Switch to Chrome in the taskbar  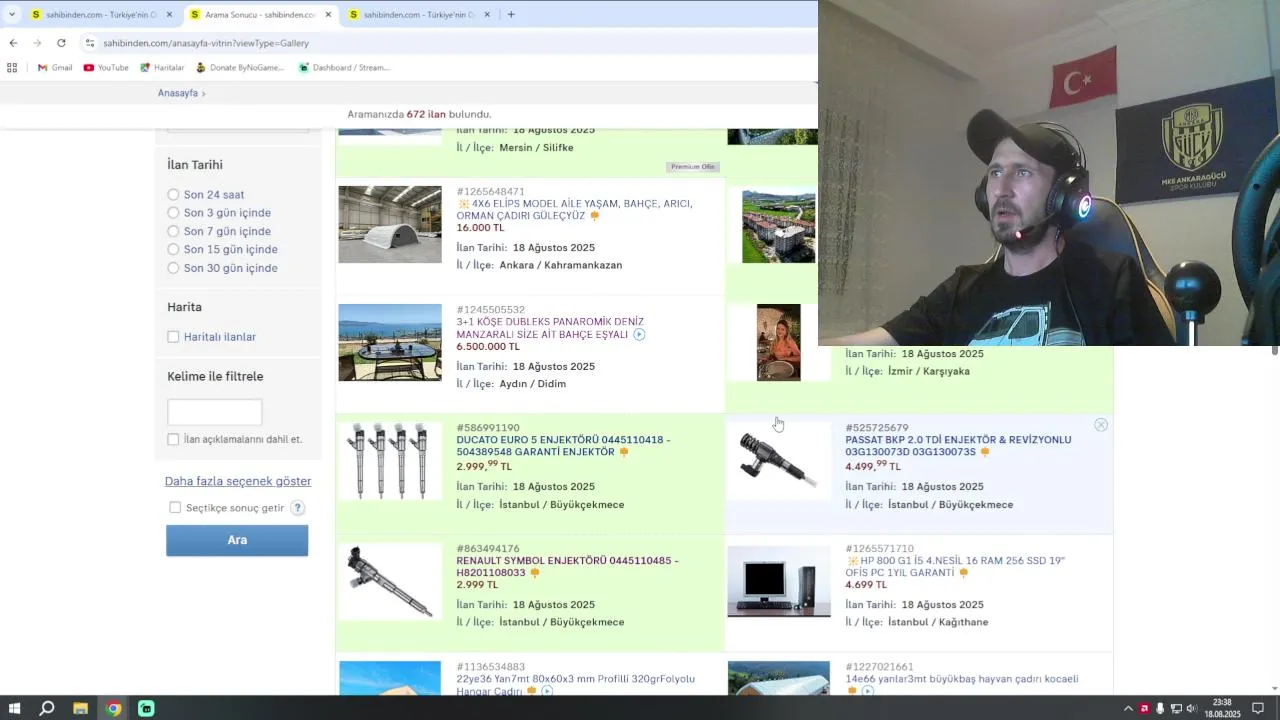[x=113, y=708]
